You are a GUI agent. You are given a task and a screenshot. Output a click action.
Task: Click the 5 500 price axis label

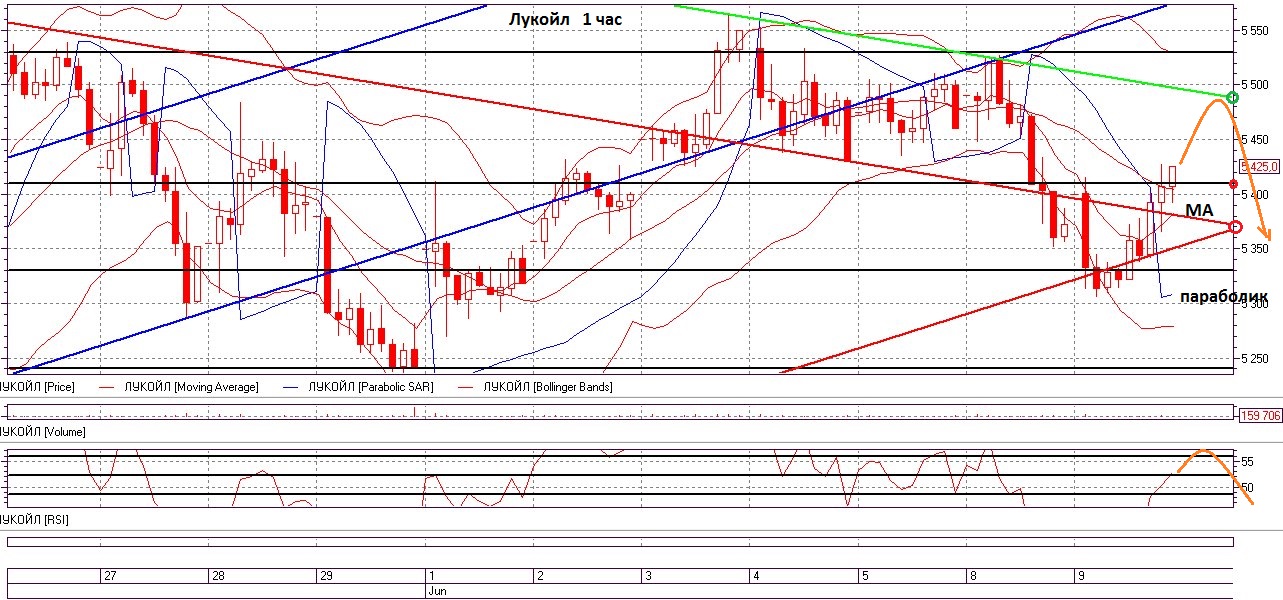tap(1255, 85)
